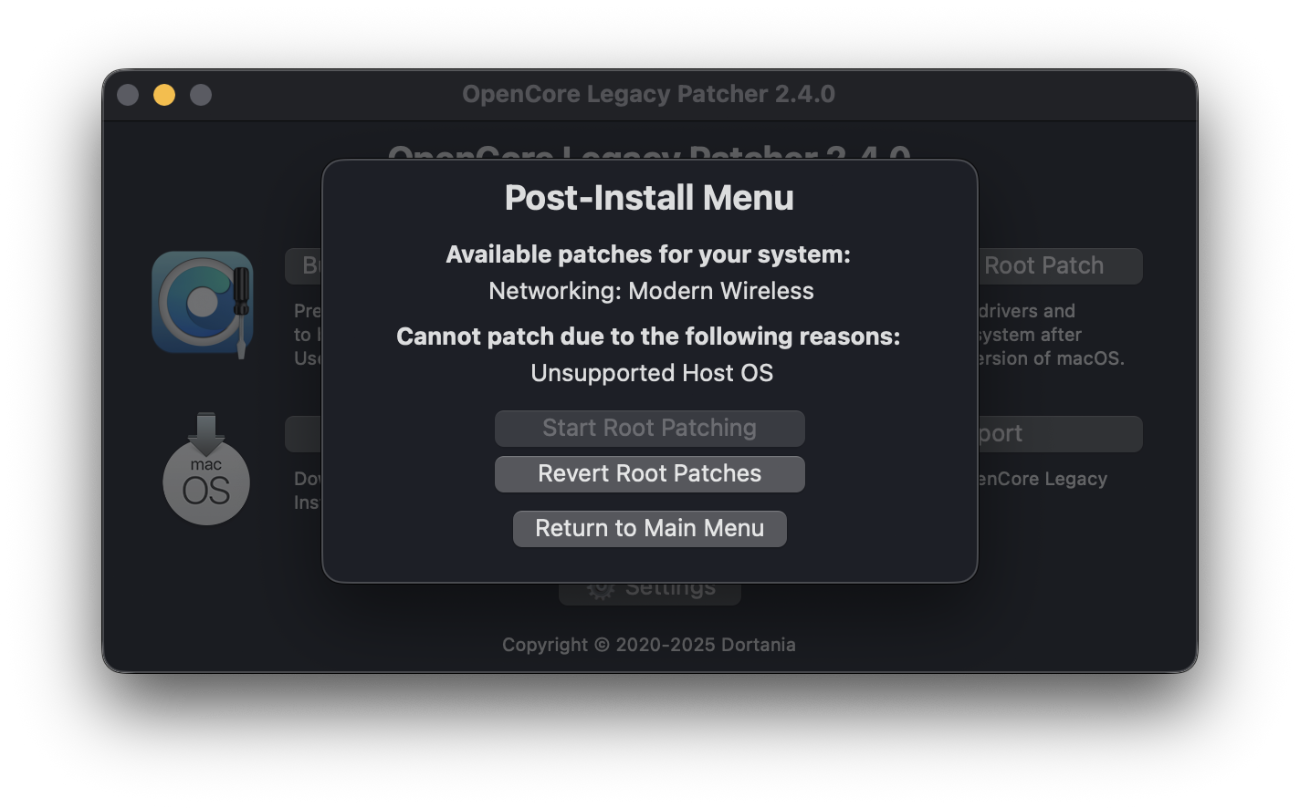Click the macOS installer download icon
Screen dimensions: 1300x808
[x=206, y=469]
